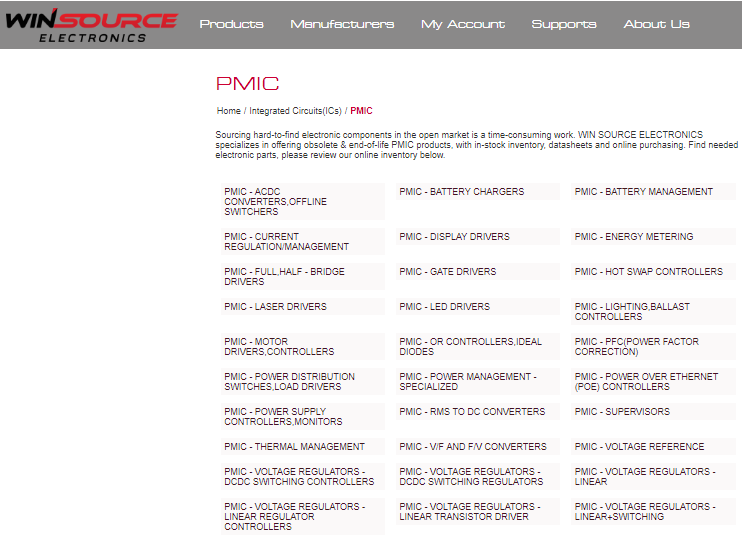Open PMIC - ACDC Converters, Offline Switchers
744x536 pixels.
point(303,202)
